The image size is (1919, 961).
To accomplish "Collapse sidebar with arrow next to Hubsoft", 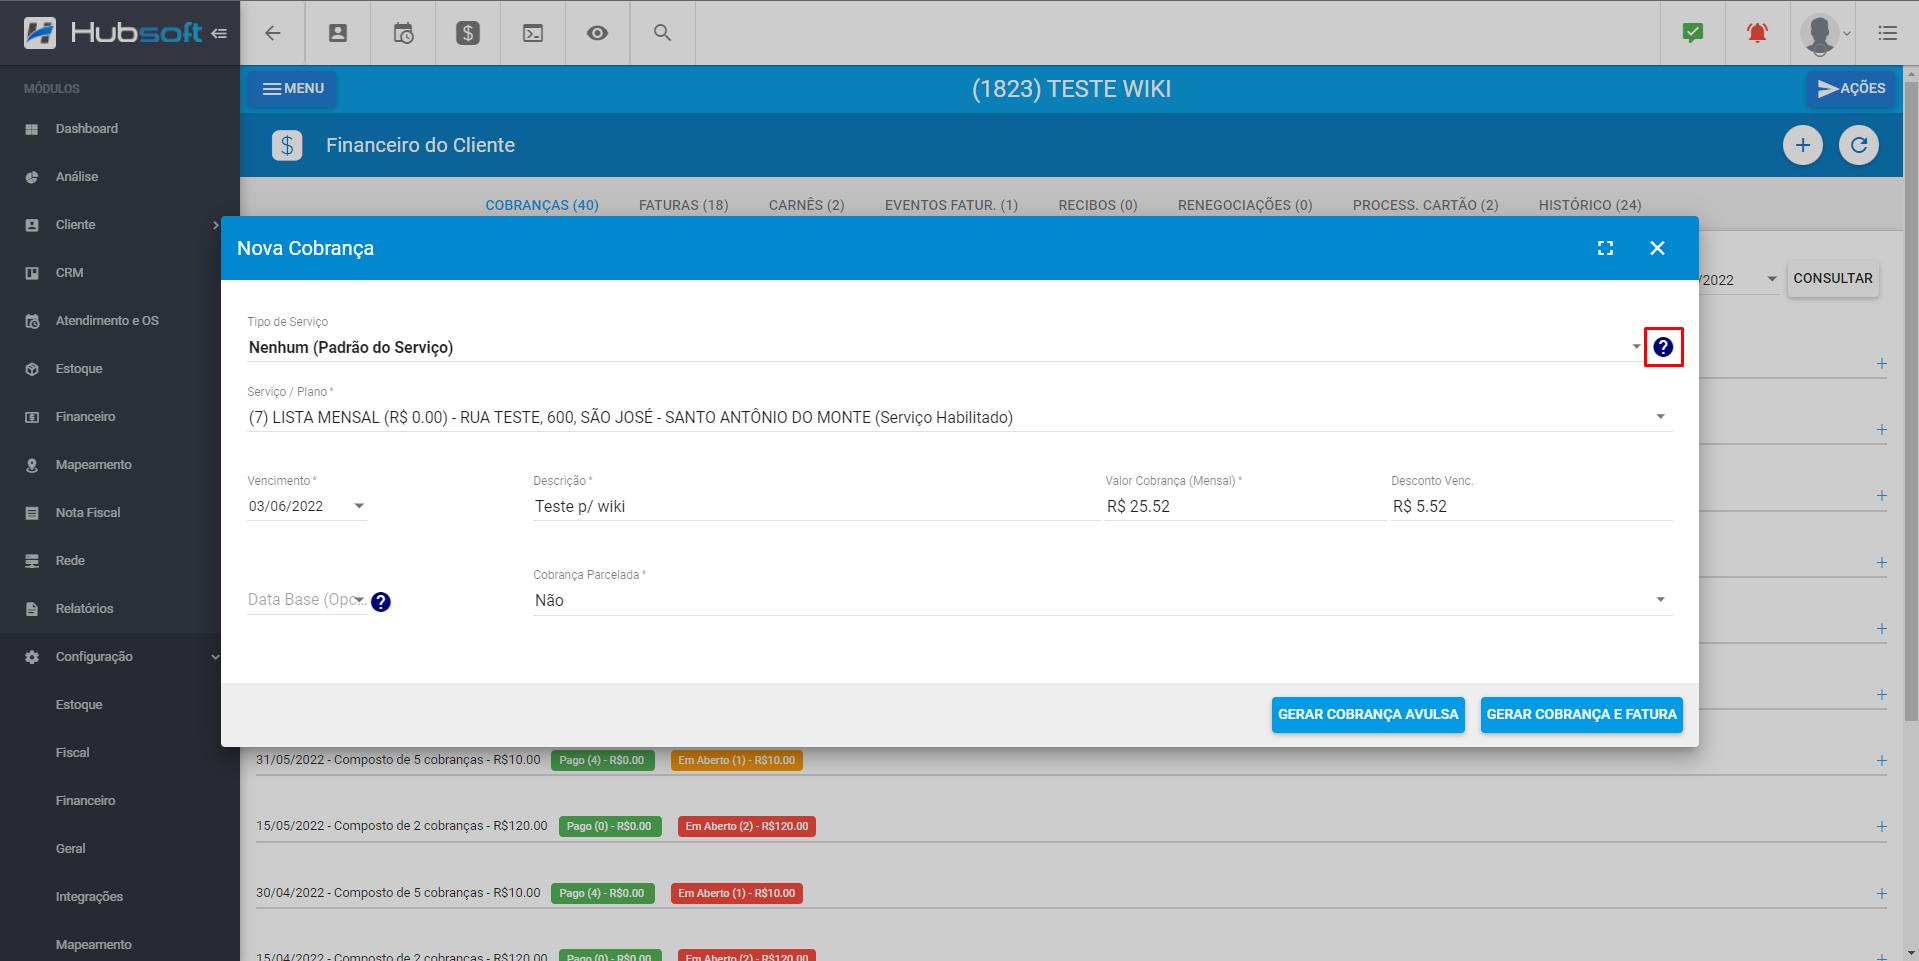I will [219, 33].
